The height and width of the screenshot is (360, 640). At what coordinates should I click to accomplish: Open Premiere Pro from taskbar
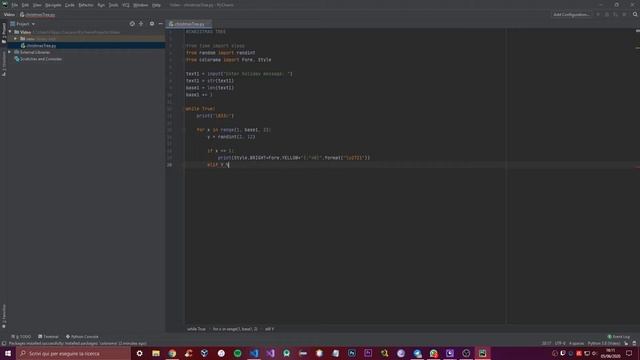368,353
